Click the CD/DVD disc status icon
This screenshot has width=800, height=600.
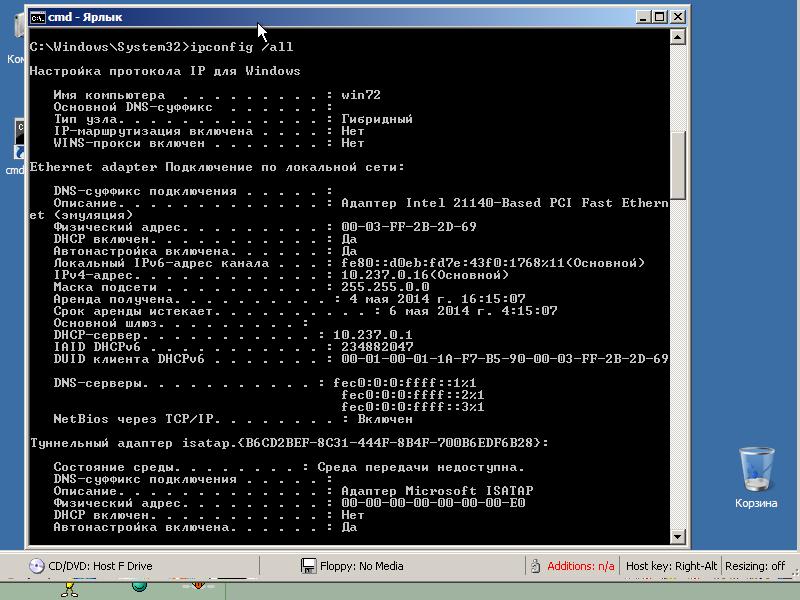point(36,566)
